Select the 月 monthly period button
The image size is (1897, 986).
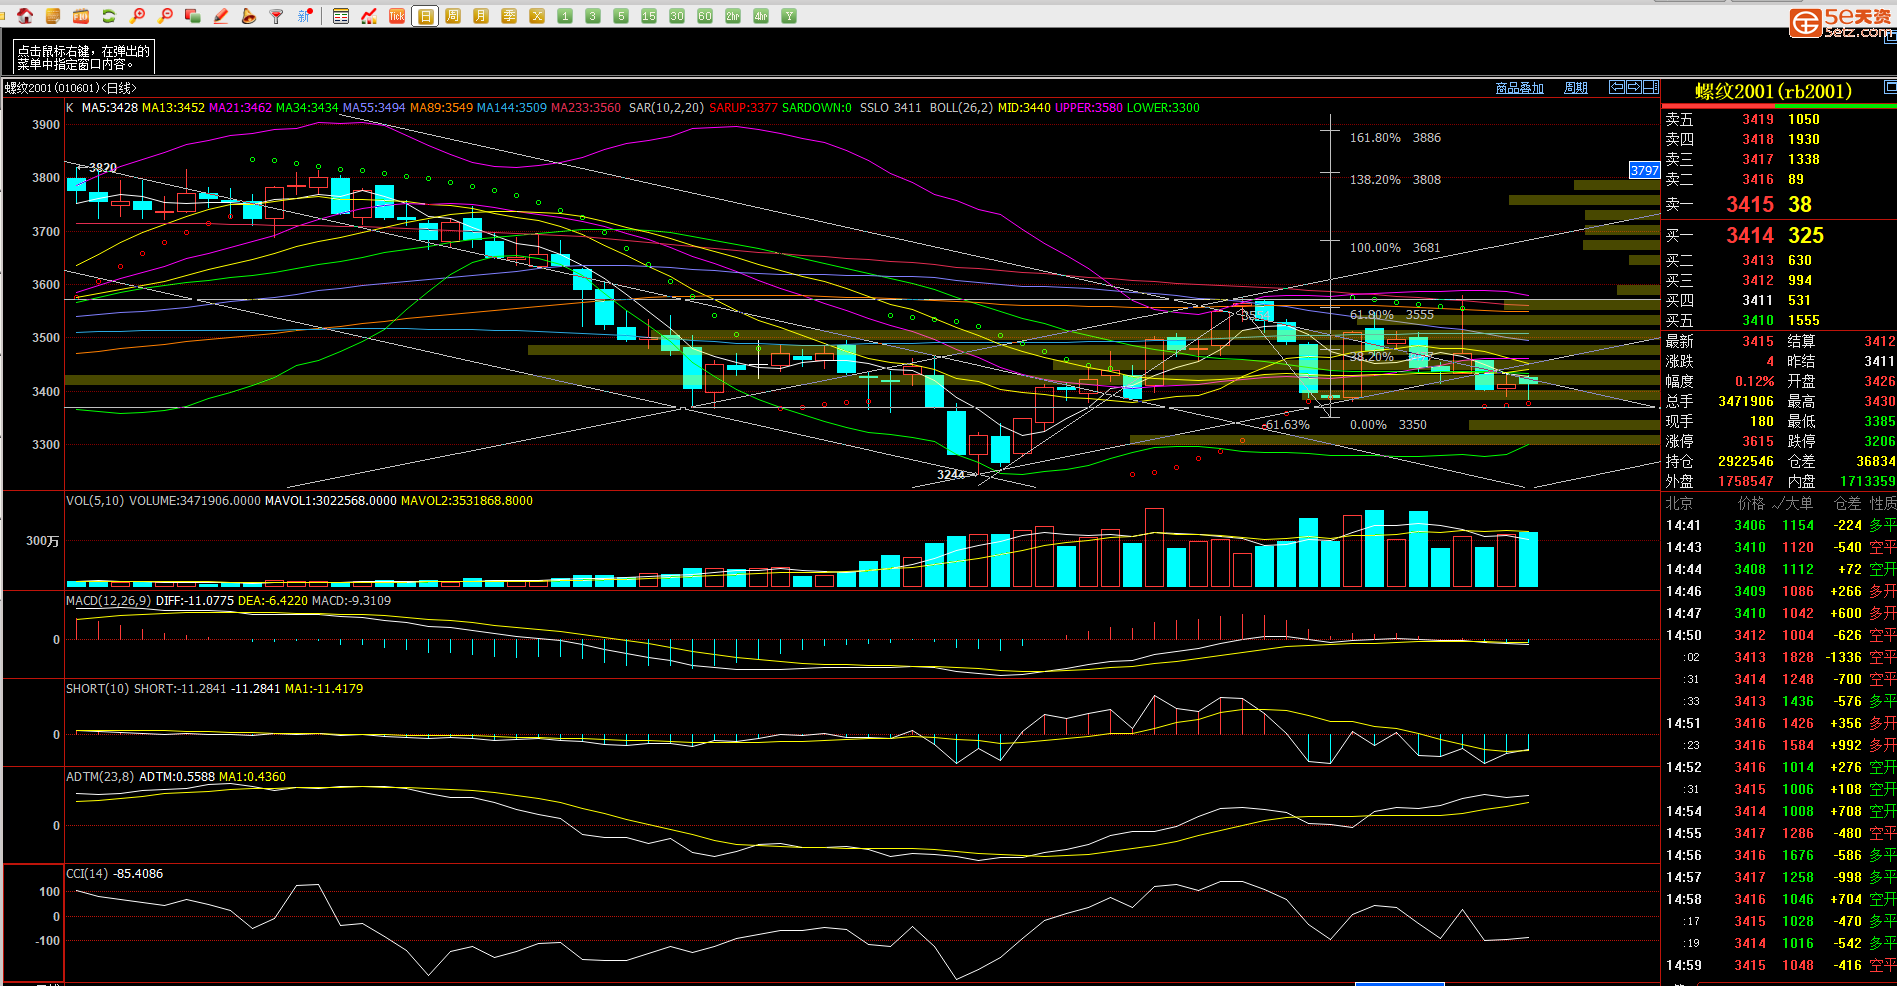481,16
